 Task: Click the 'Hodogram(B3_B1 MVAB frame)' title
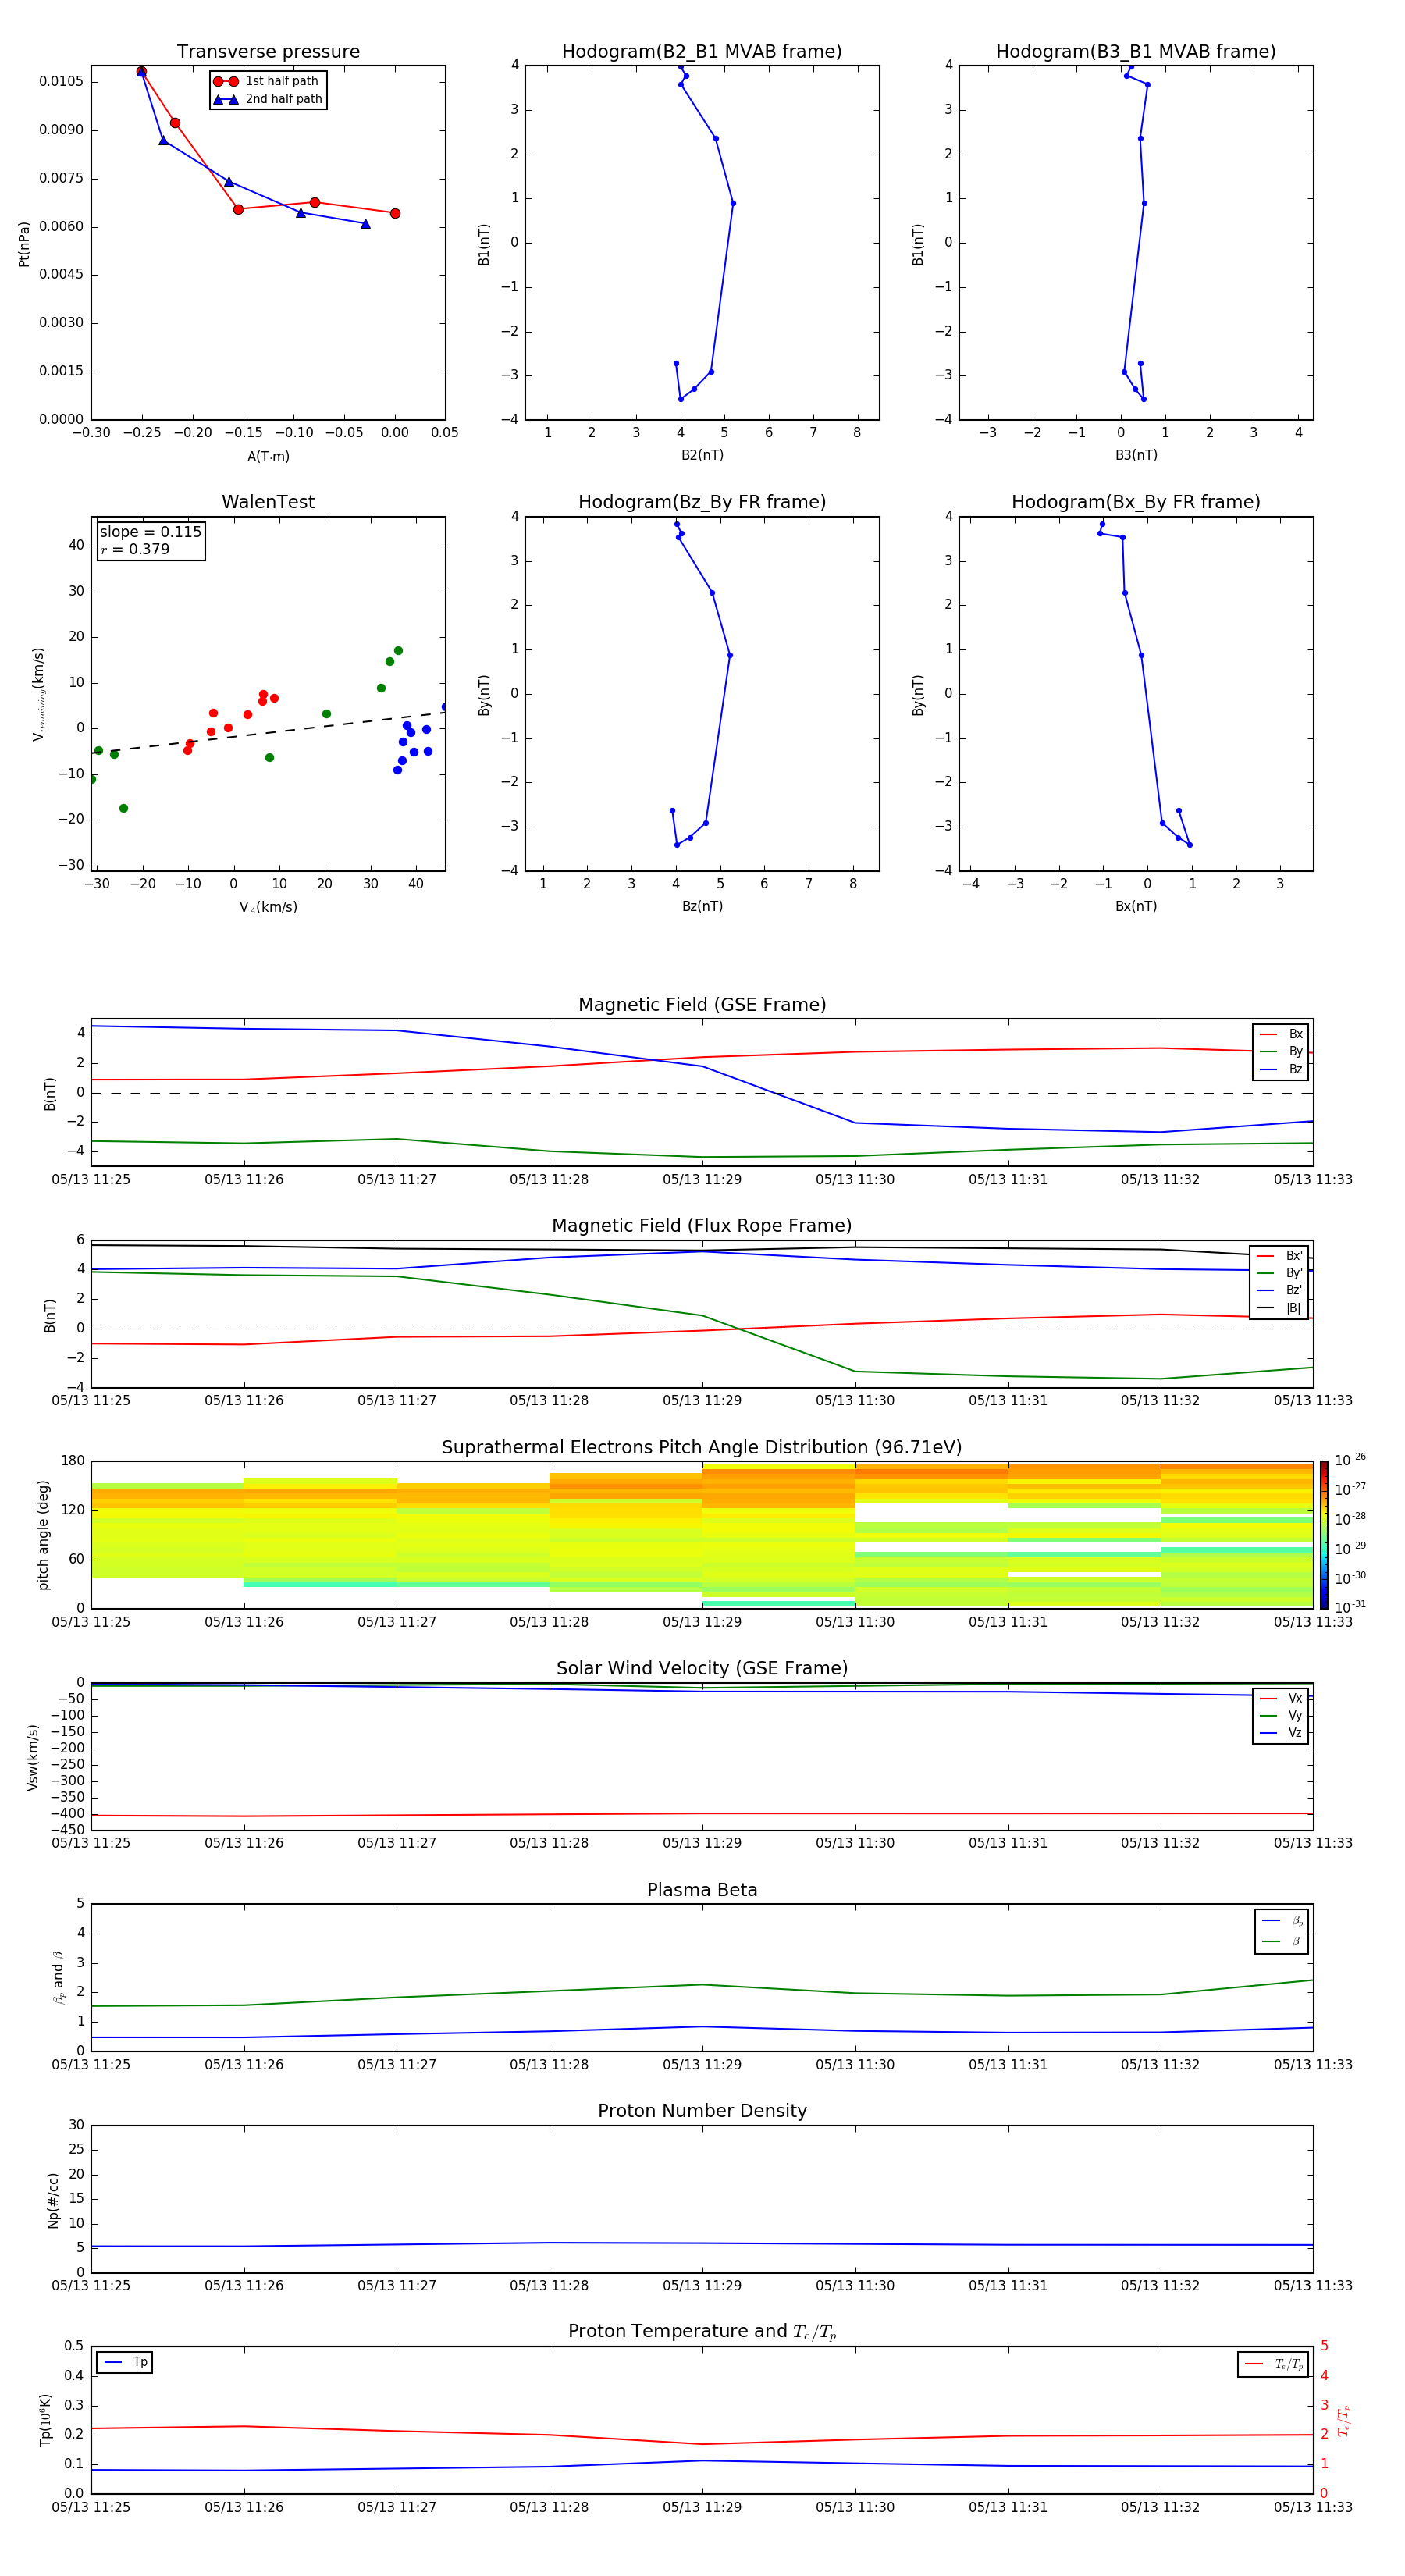[x=1136, y=51]
